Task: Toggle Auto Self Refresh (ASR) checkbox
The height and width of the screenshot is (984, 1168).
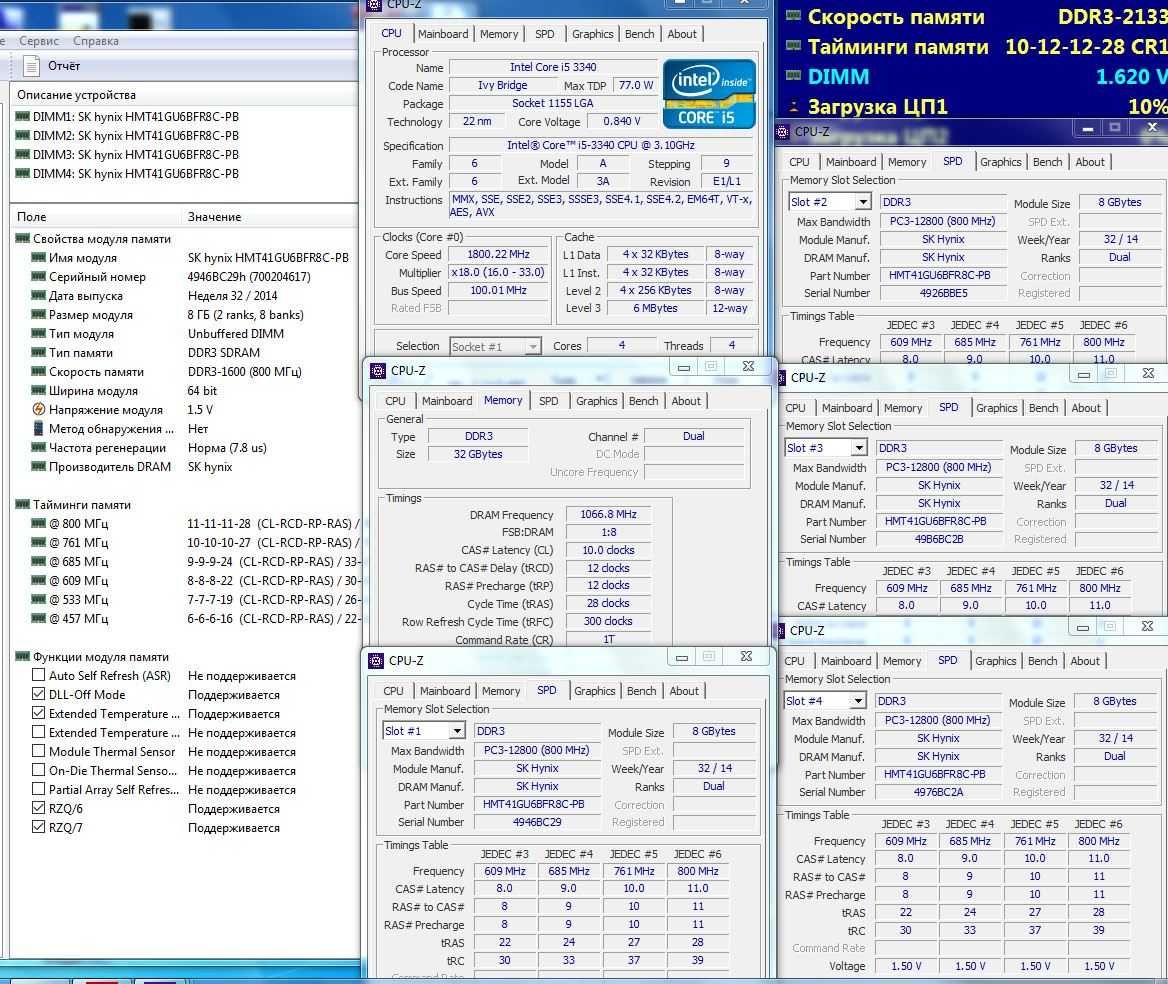Action: (x=39, y=675)
